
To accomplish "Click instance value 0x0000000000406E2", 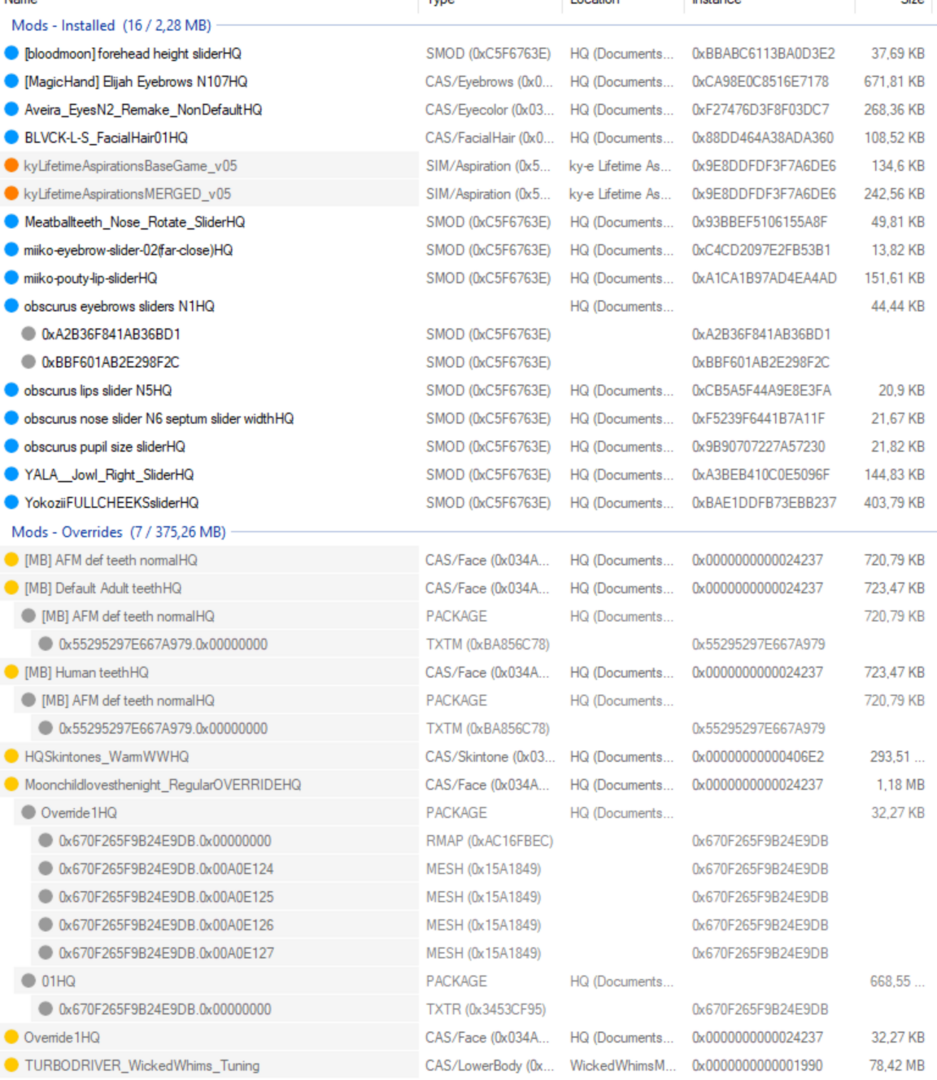I will [758, 757].
